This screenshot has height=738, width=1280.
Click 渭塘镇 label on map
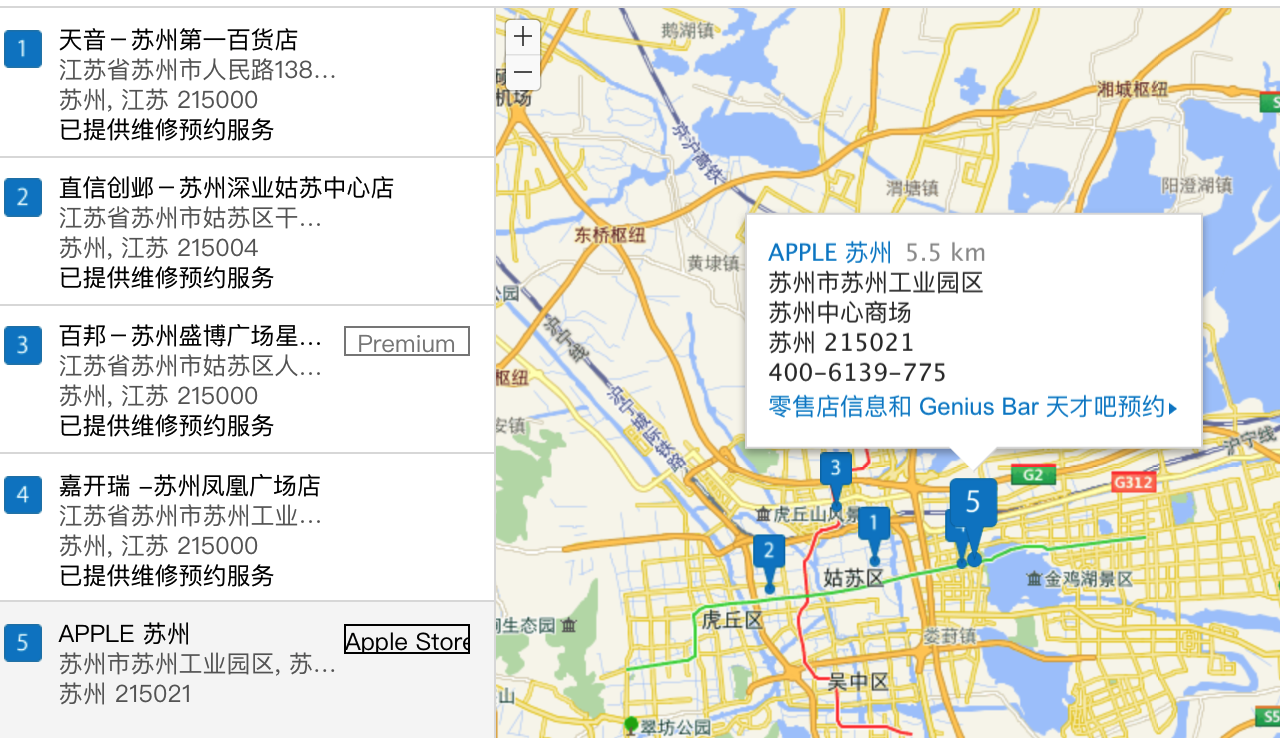coord(912,187)
